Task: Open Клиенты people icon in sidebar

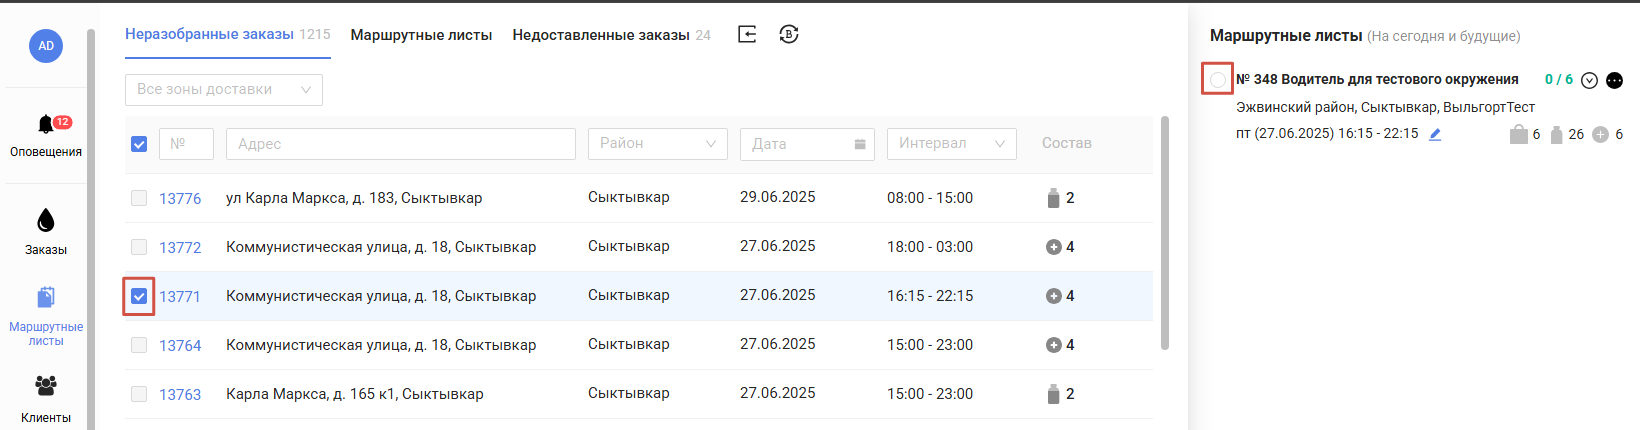Action: (x=46, y=385)
